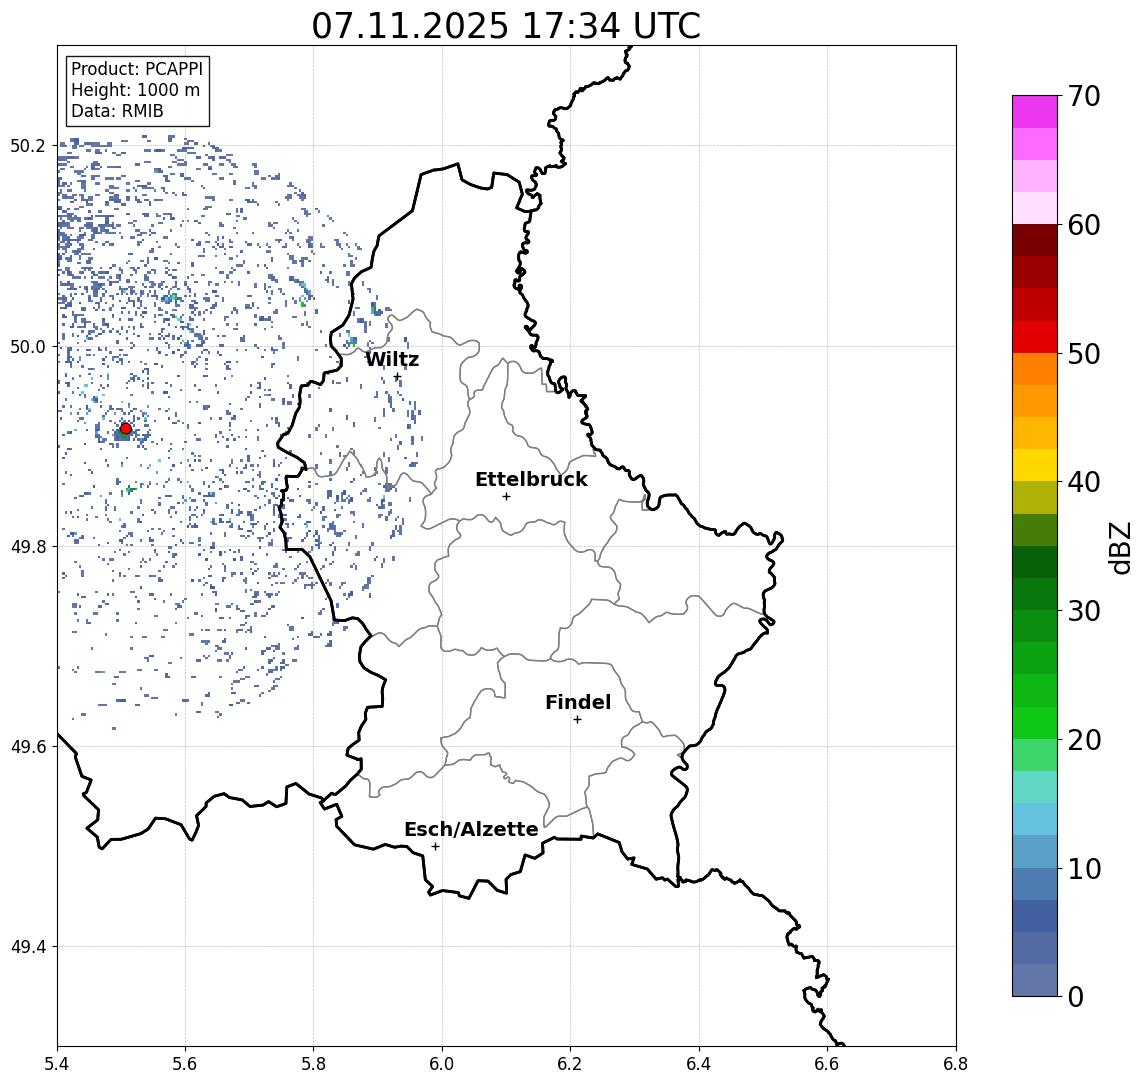Click the longitude label 6.8
Viewport: 1145px width, 1084px height.
(x=956, y=1064)
